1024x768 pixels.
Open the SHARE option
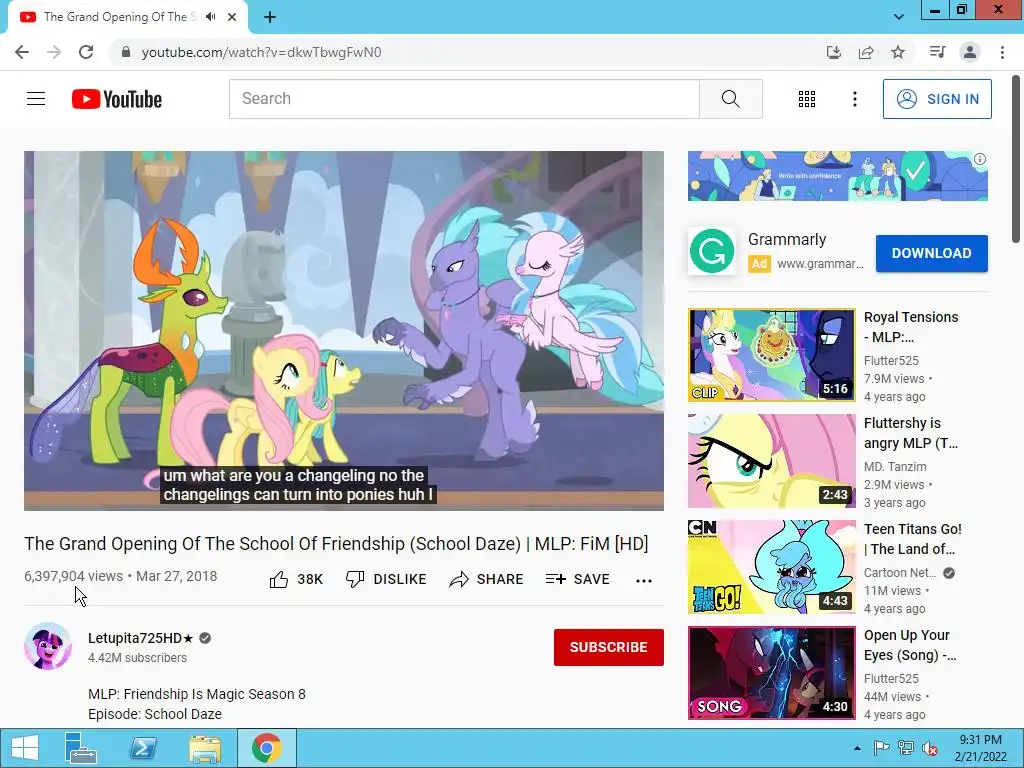click(486, 579)
